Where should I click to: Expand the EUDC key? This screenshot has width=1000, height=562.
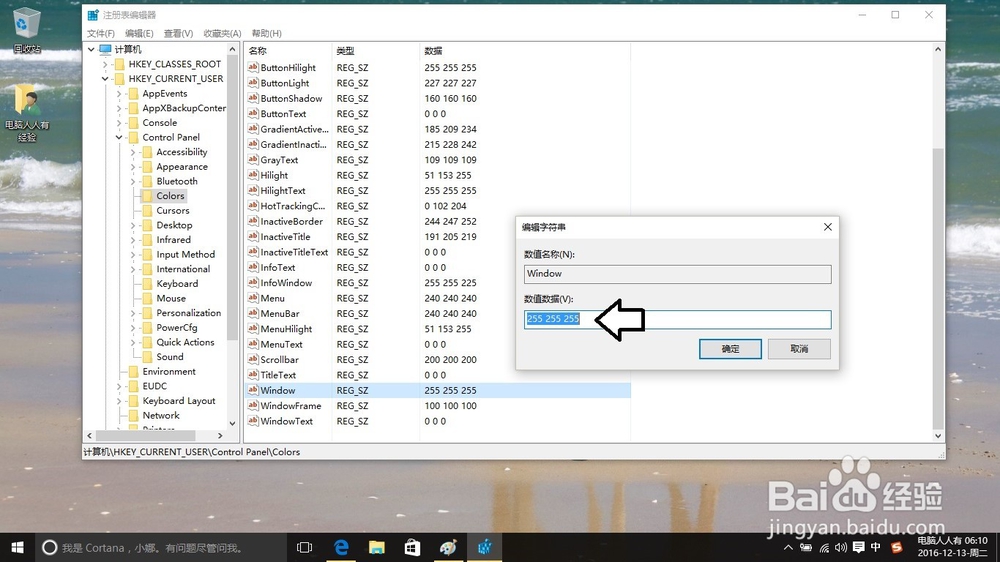[119, 386]
